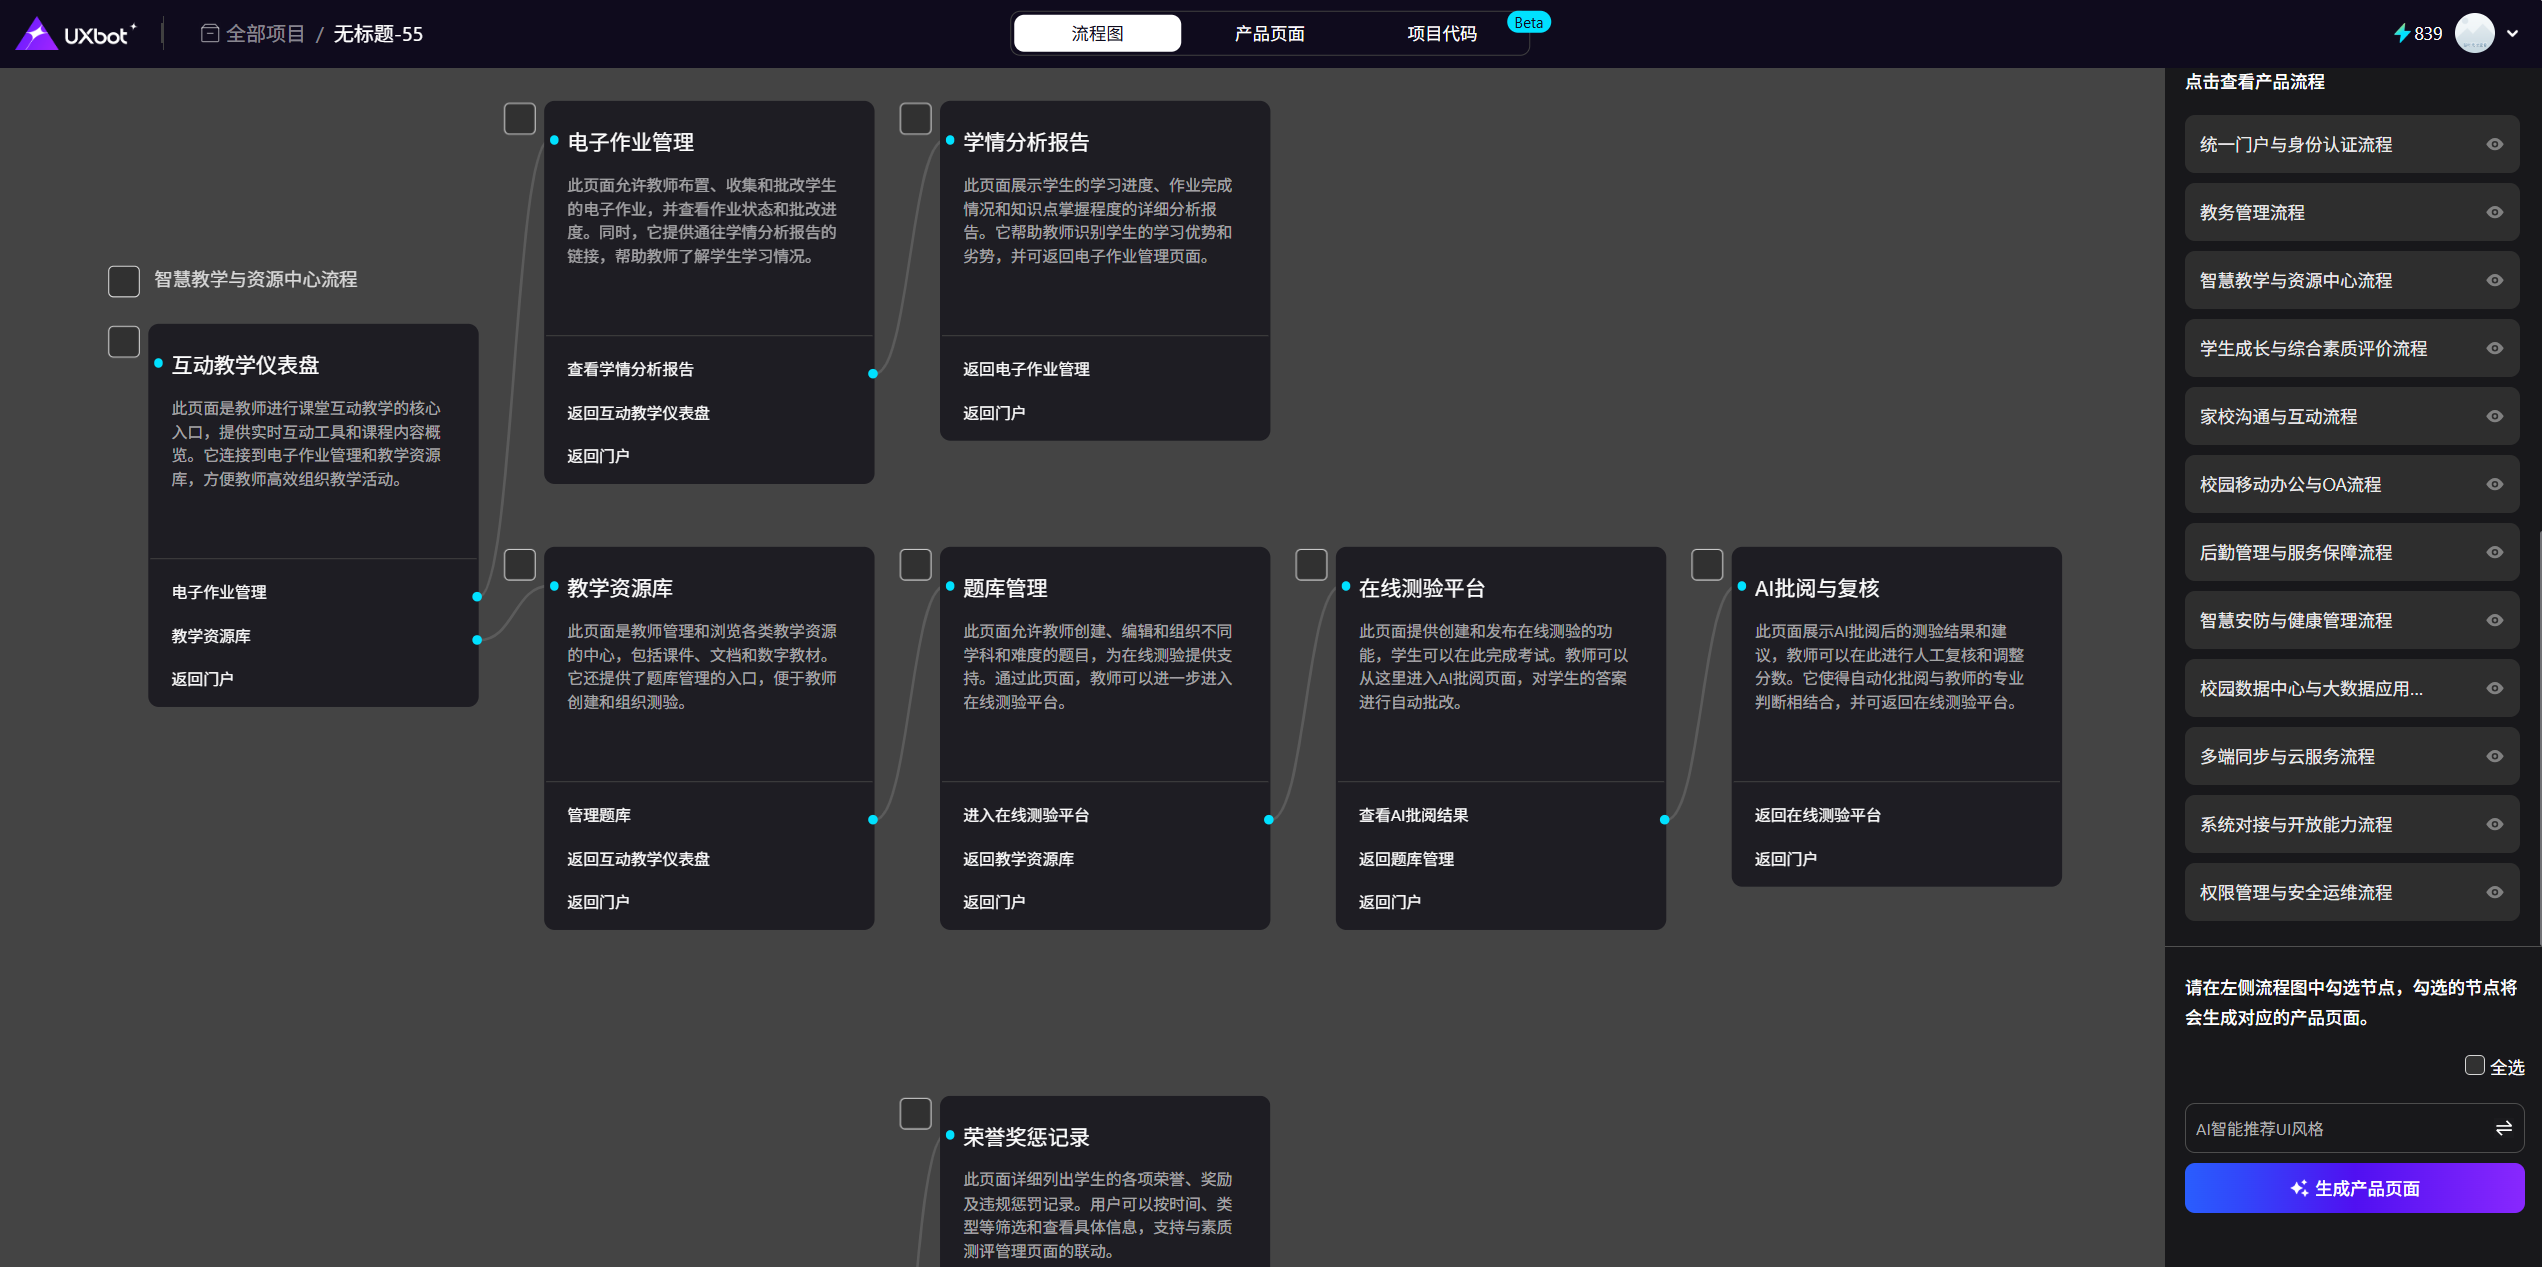The width and height of the screenshot is (2542, 1267).
Task: Open the user avatar profile
Action: (2474, 34)
